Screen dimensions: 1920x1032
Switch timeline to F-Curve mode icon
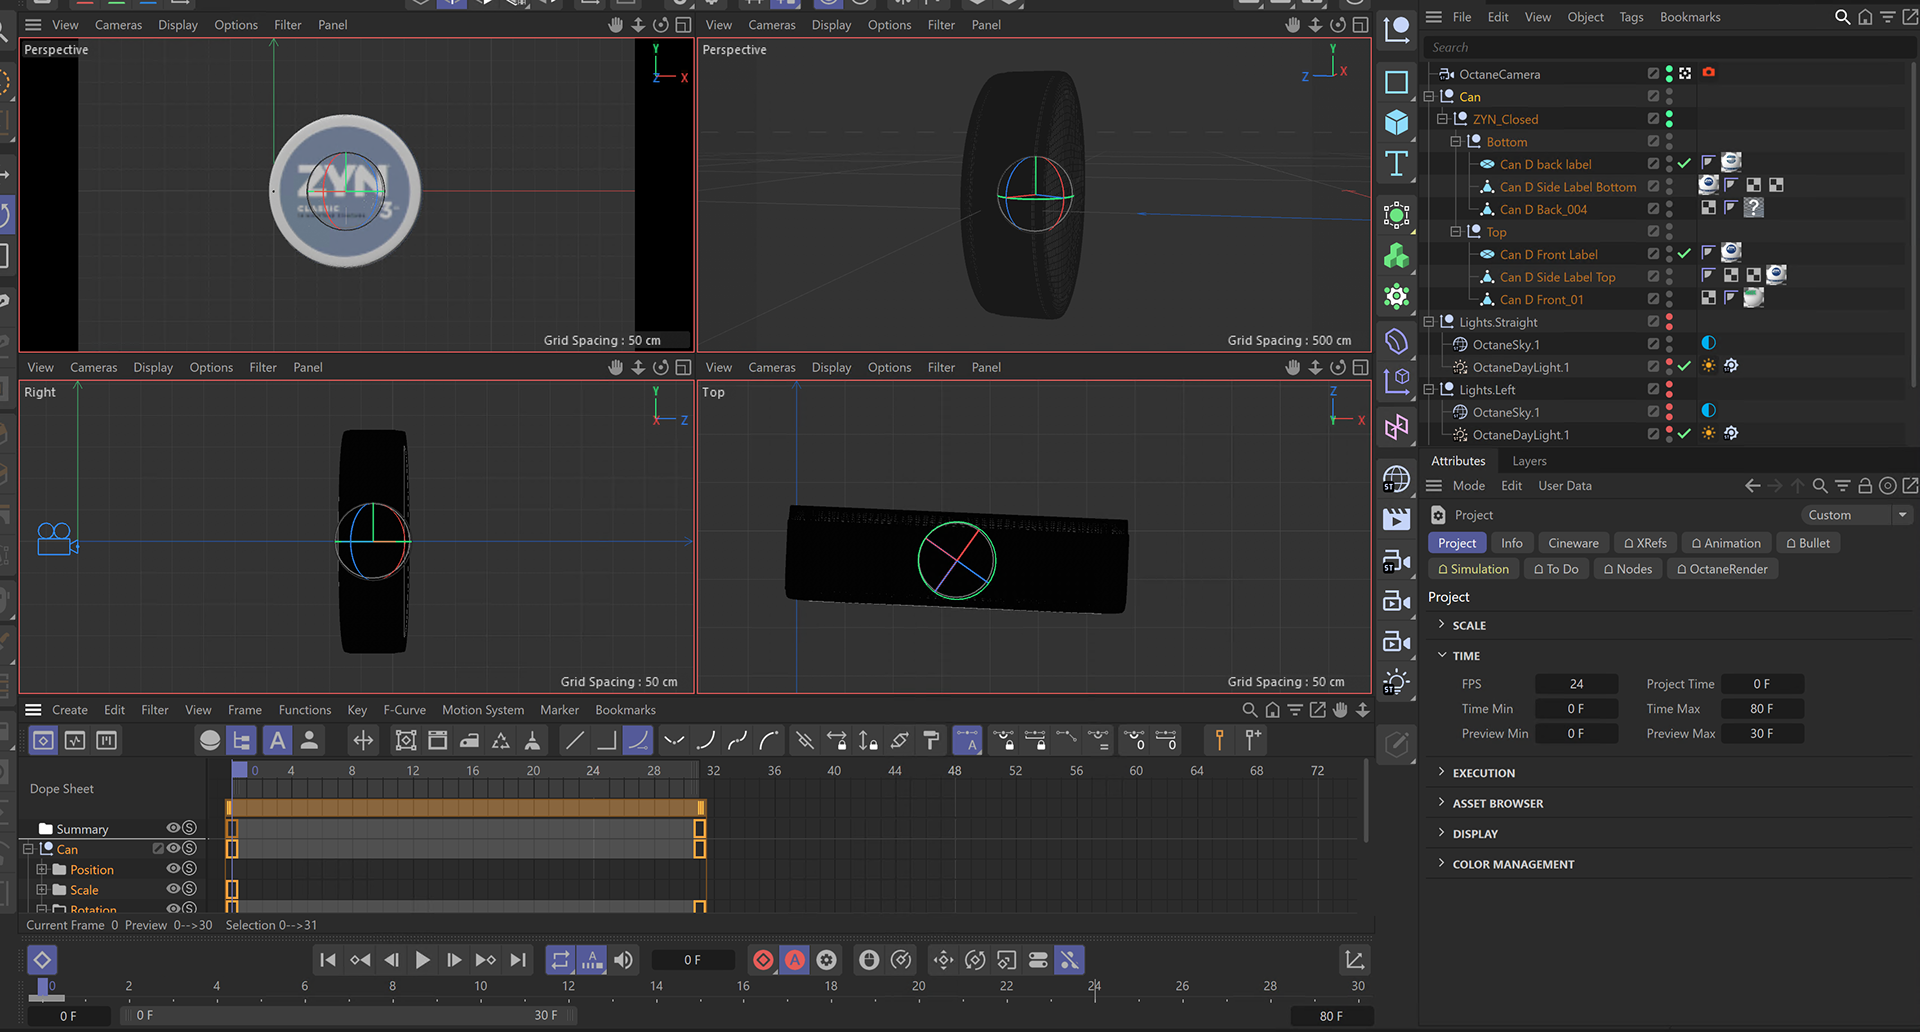point(75,740)
